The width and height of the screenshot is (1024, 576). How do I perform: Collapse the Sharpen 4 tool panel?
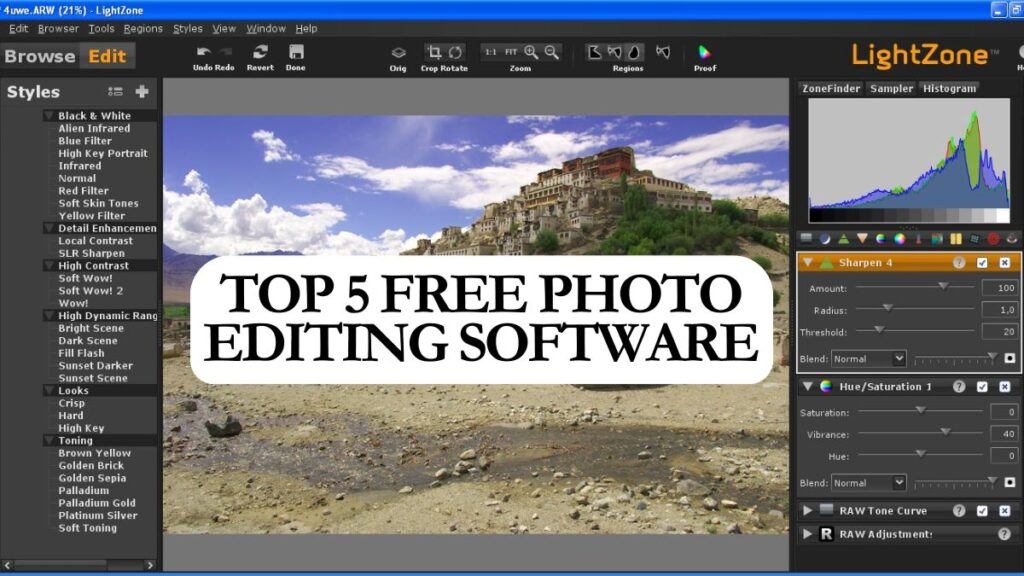(x=808, y=263)
